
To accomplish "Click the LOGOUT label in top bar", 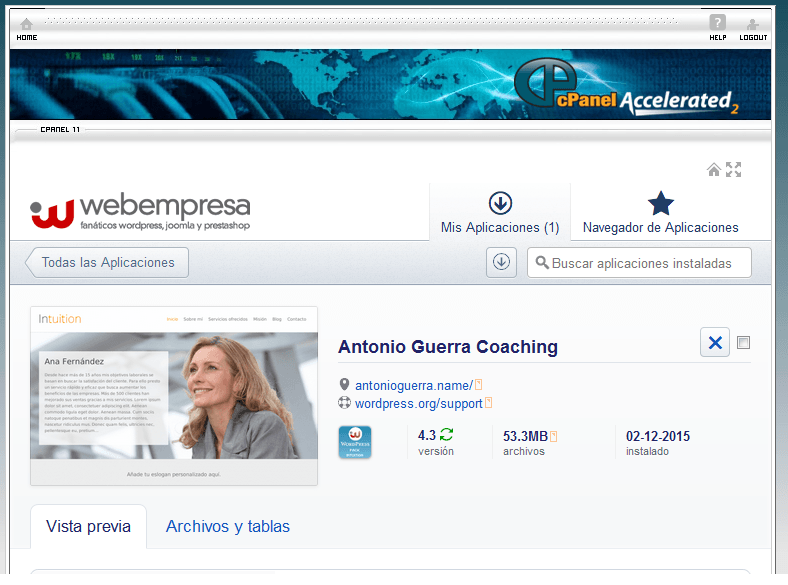I will click(753, 37).
